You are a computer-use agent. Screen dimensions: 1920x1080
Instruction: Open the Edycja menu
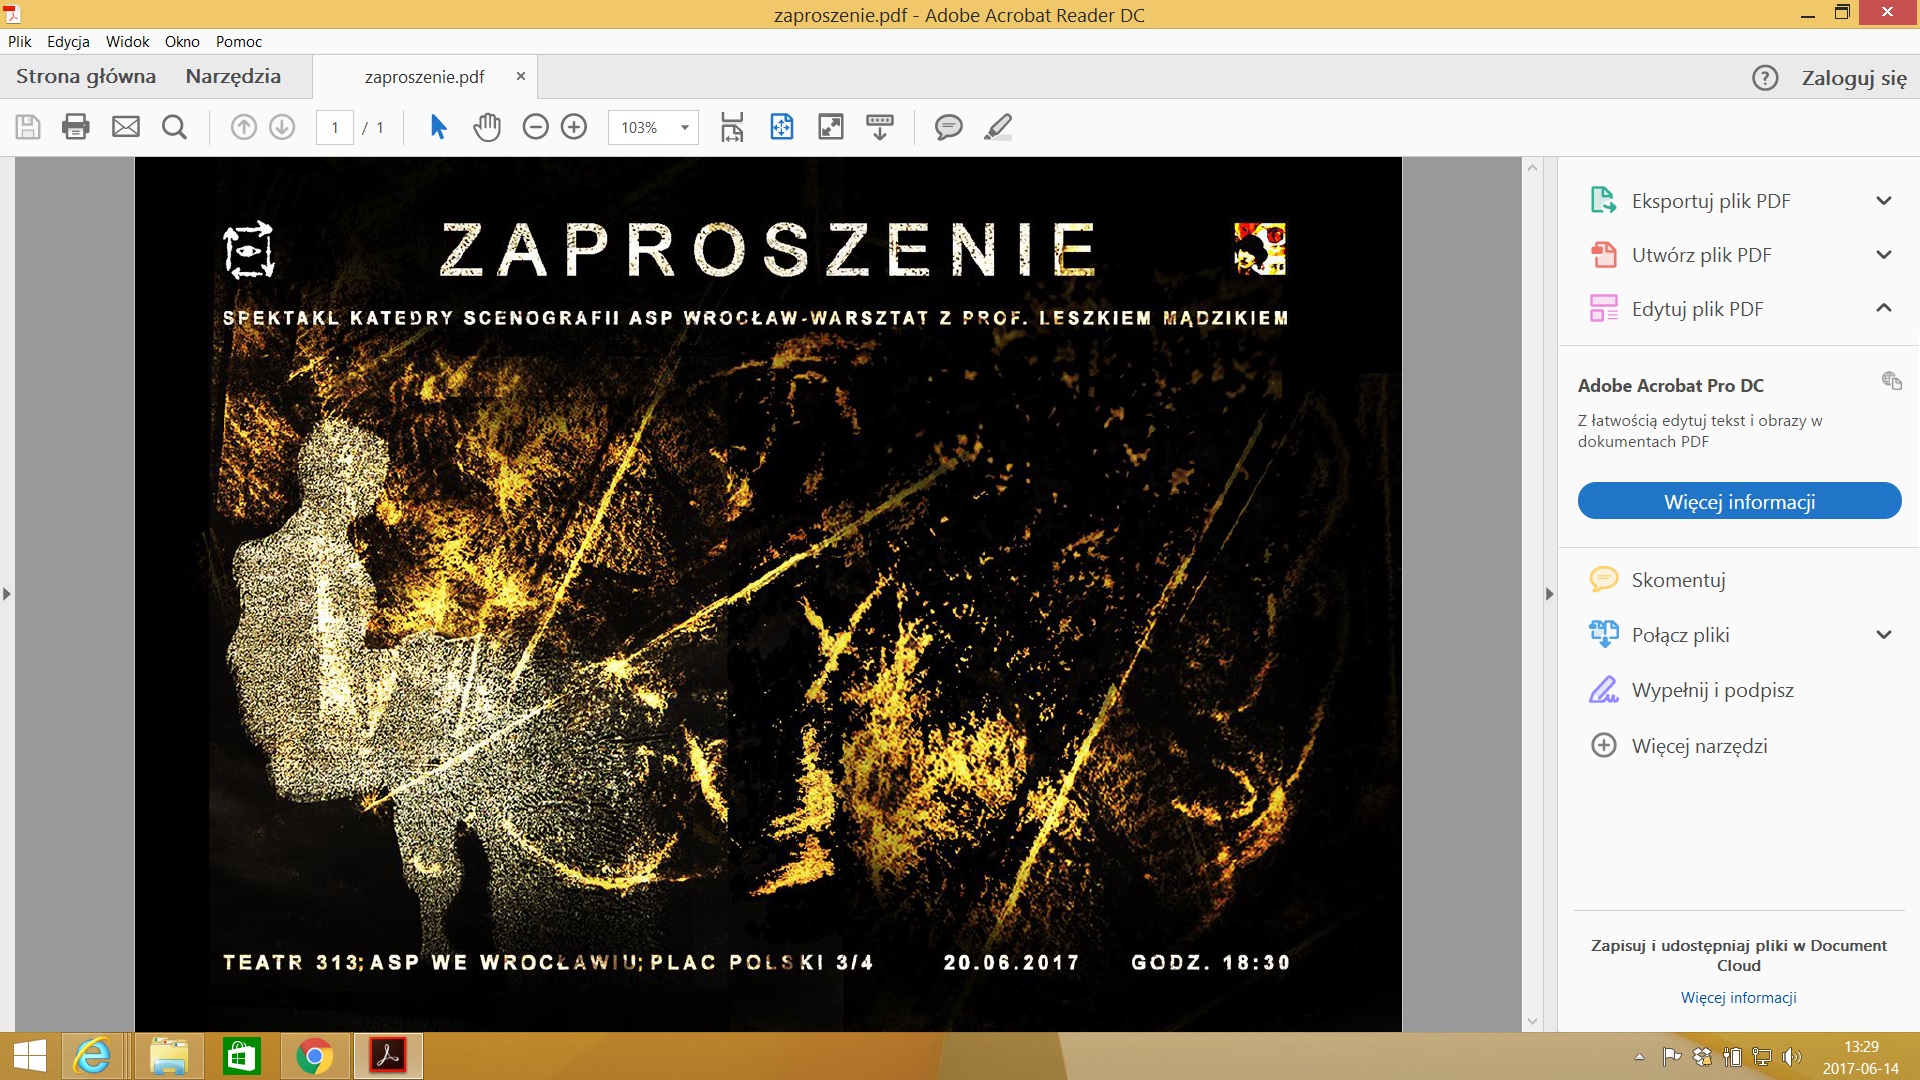point(68,41)
